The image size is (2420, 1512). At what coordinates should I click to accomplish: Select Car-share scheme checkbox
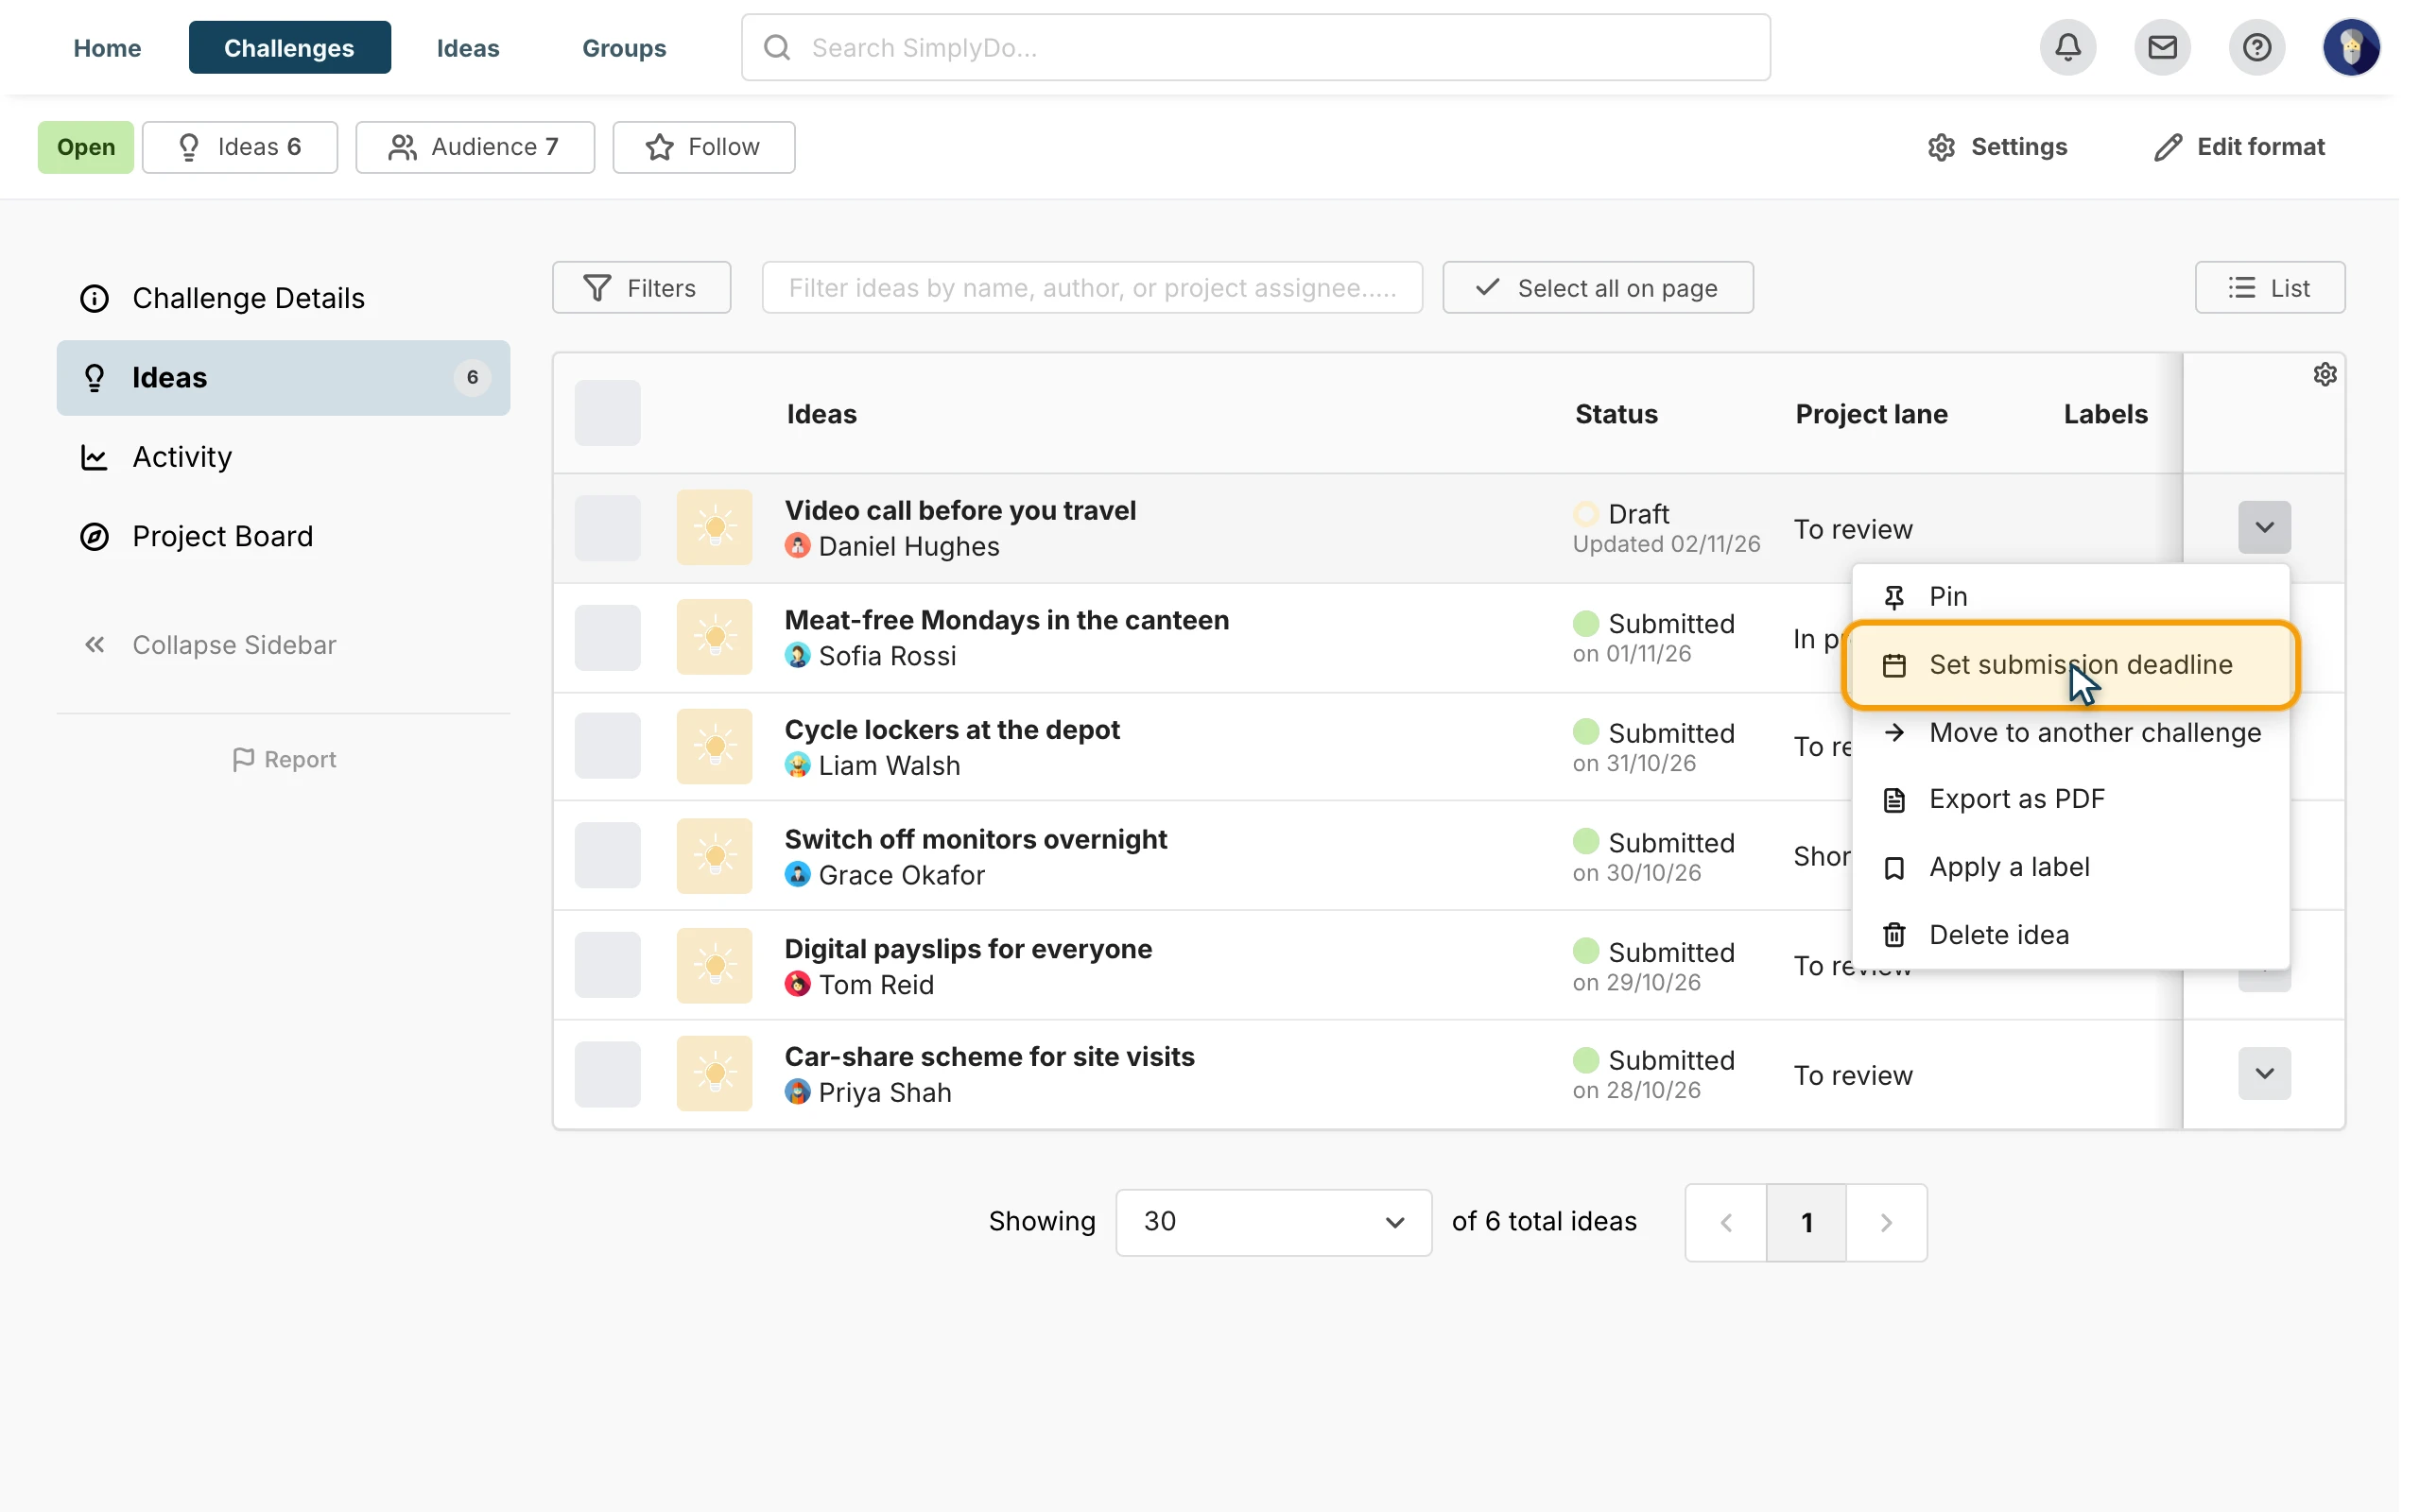(607, 1074)
